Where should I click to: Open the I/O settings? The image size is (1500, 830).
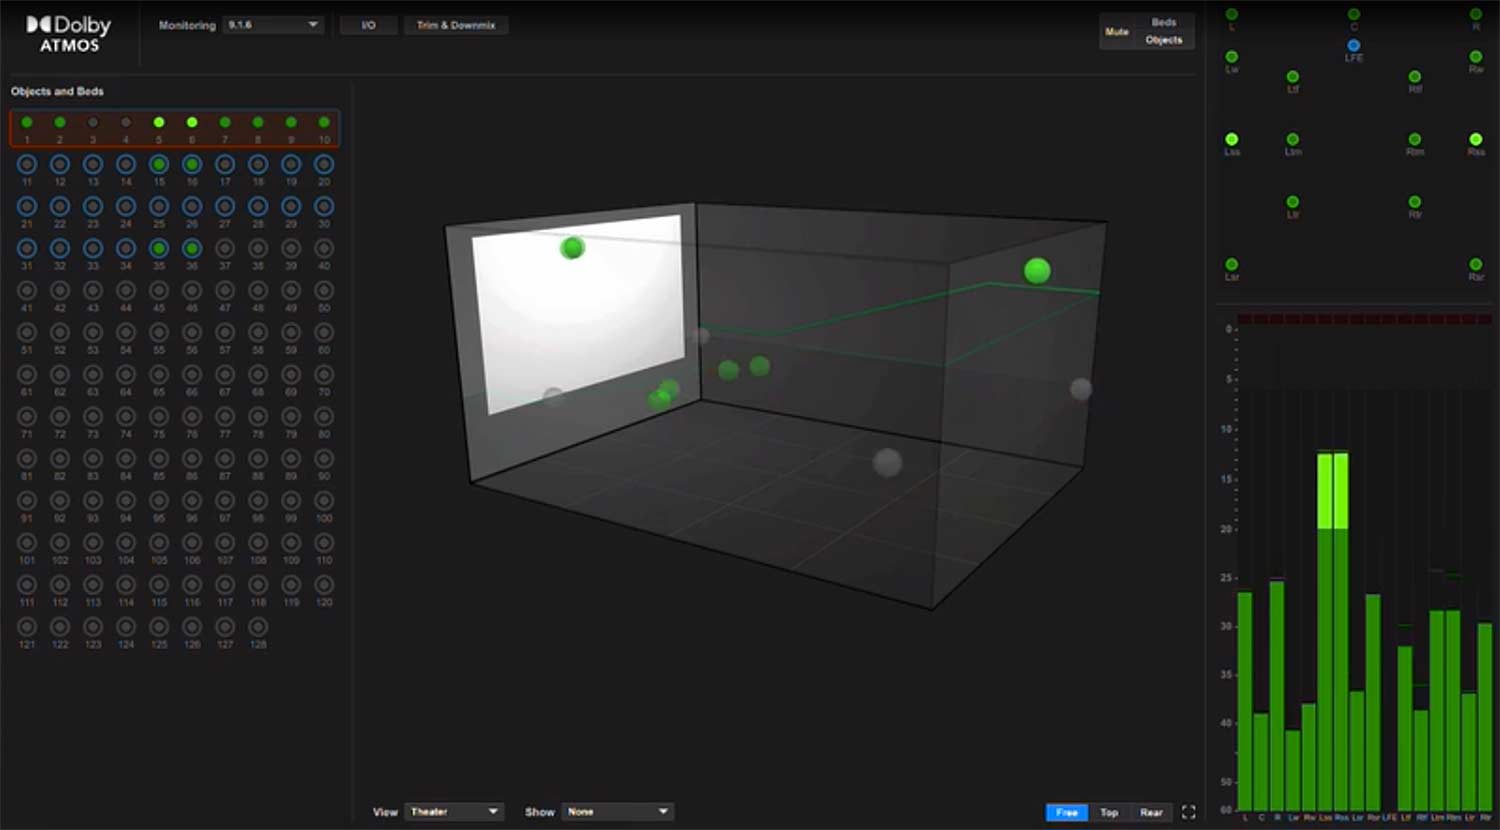[x=368, y=24]
